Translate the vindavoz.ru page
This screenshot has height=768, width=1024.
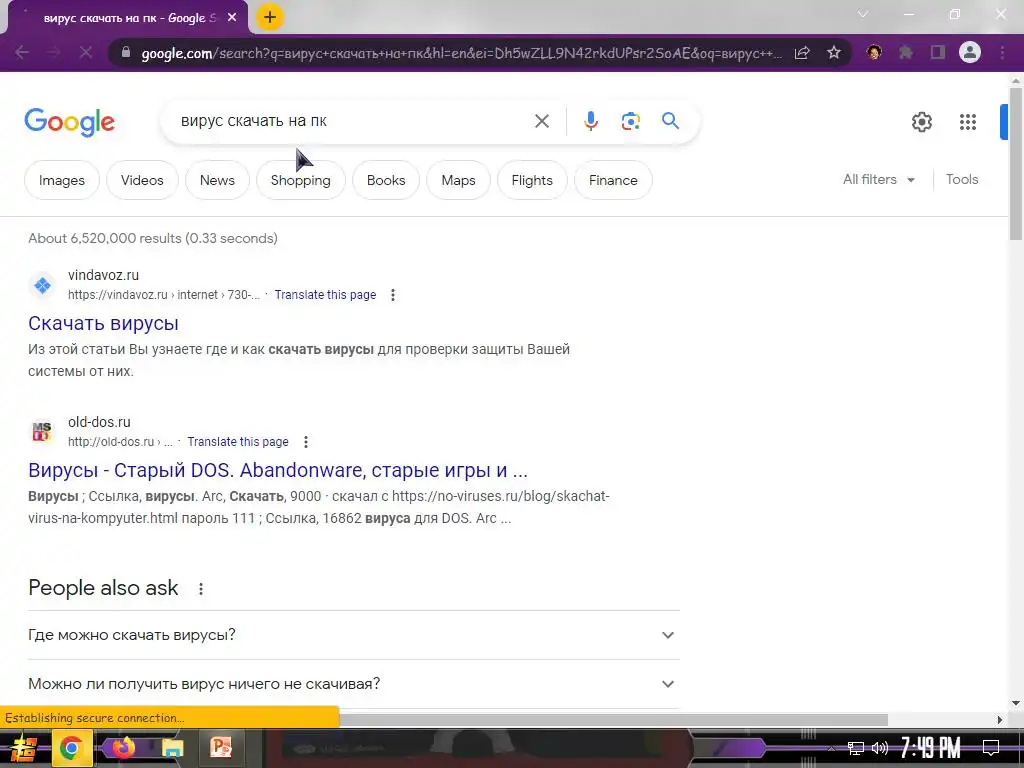[325, 295]
